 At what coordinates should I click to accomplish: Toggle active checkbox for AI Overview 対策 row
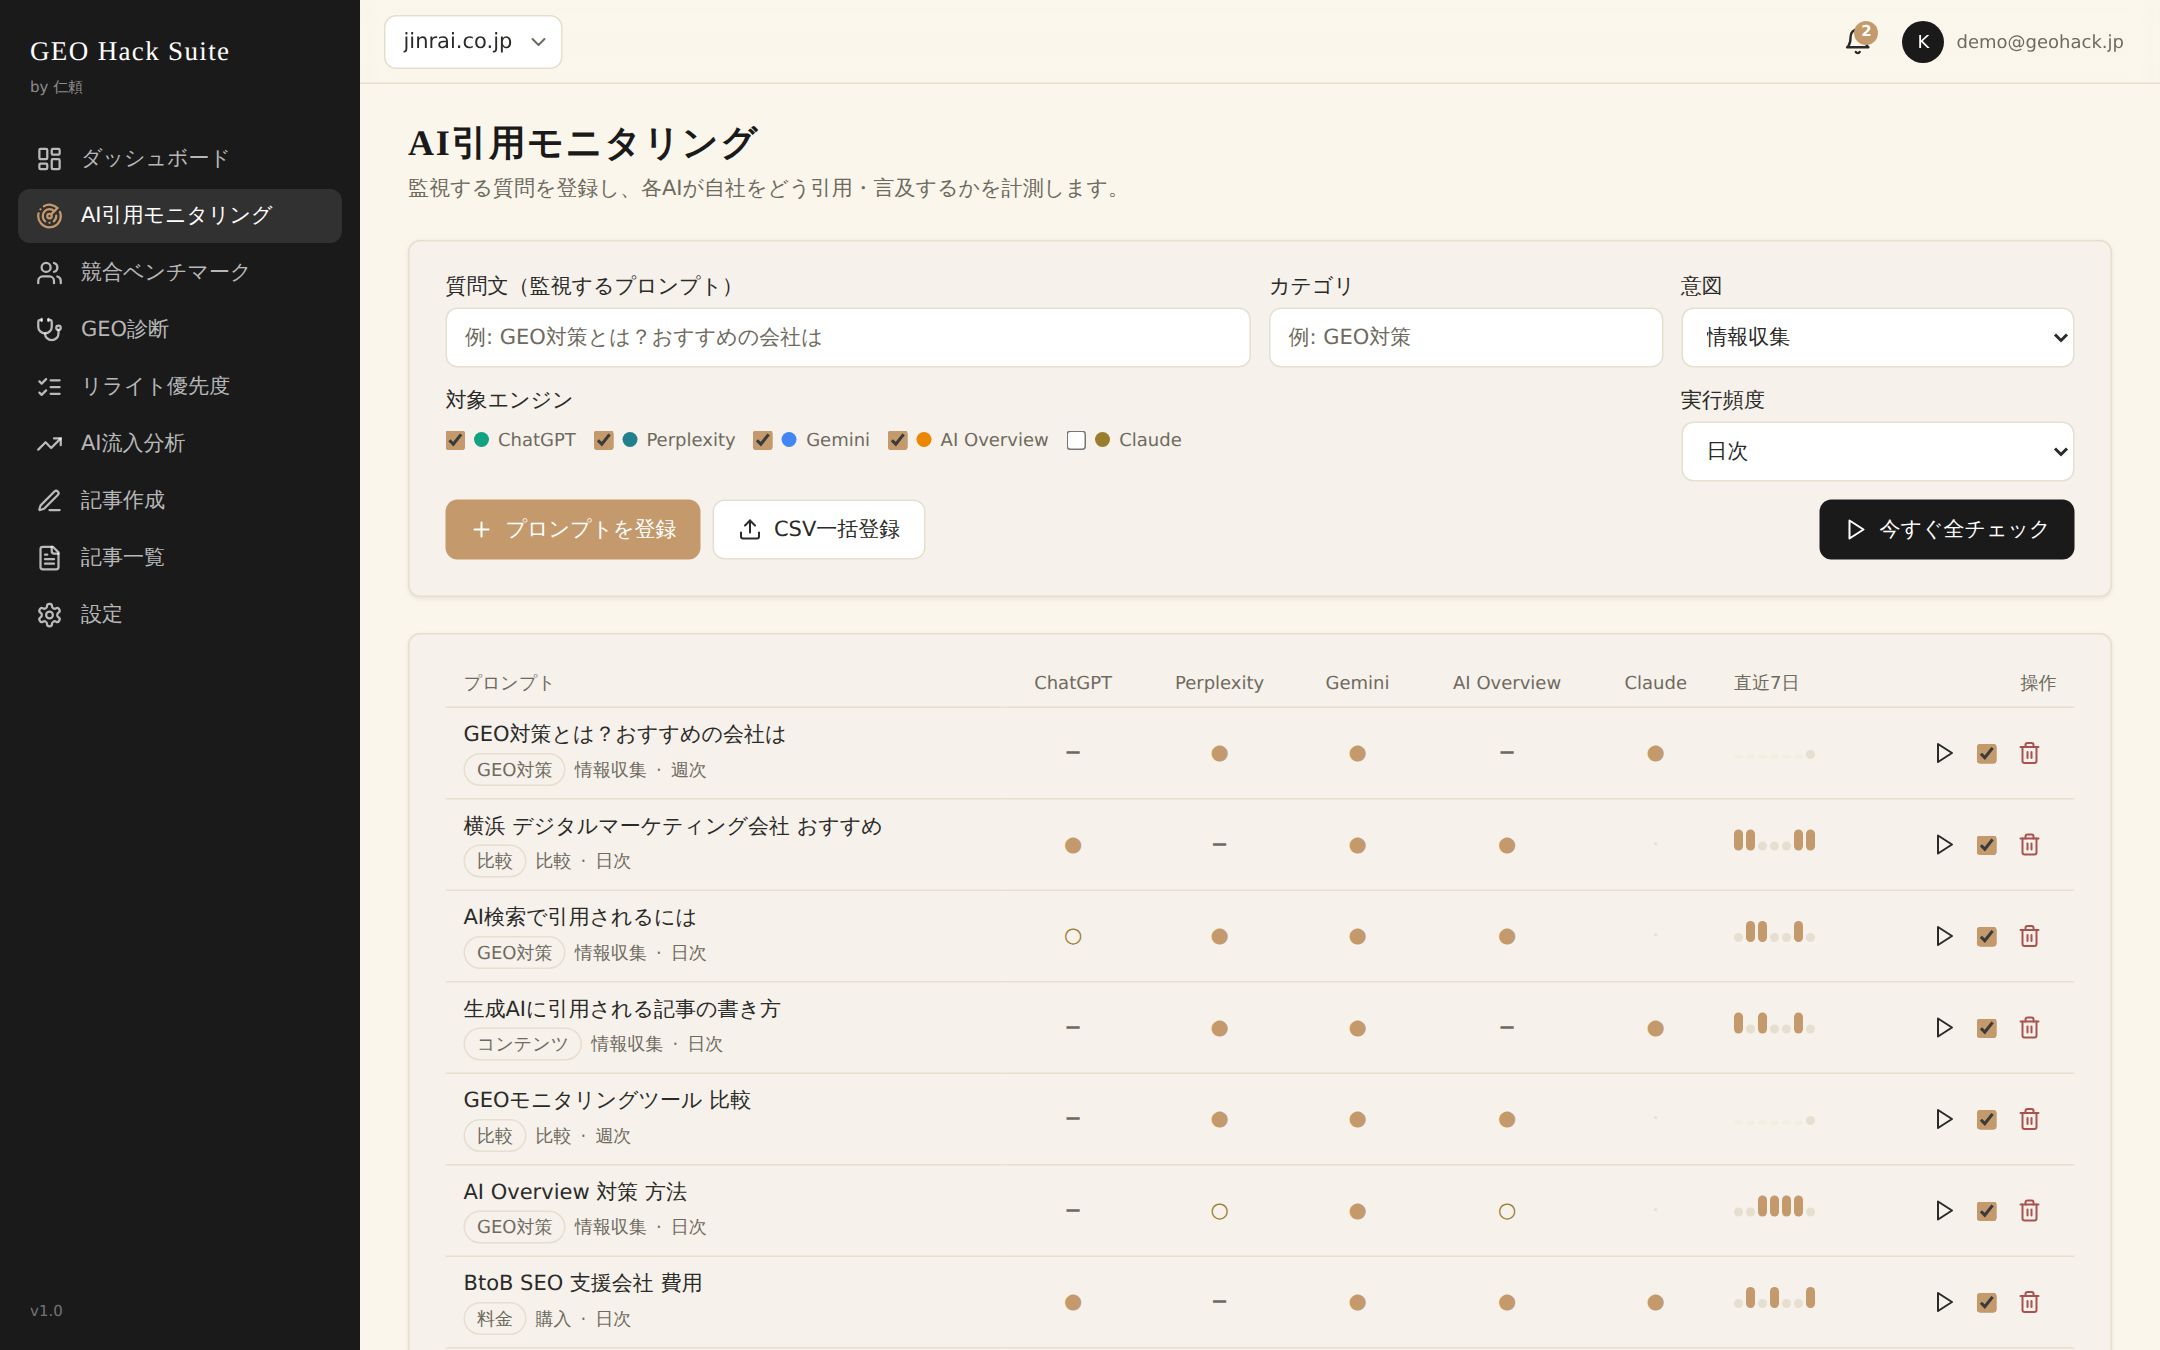[x=1987, y=1211]
